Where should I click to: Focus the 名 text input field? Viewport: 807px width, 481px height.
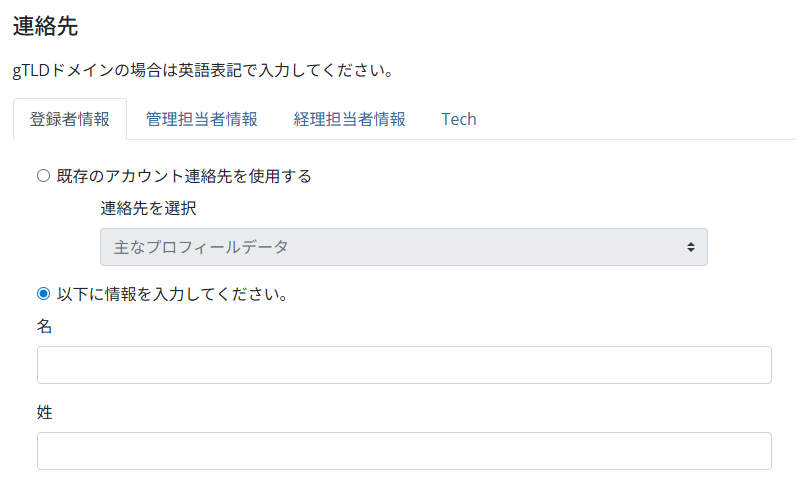[404, 365]
